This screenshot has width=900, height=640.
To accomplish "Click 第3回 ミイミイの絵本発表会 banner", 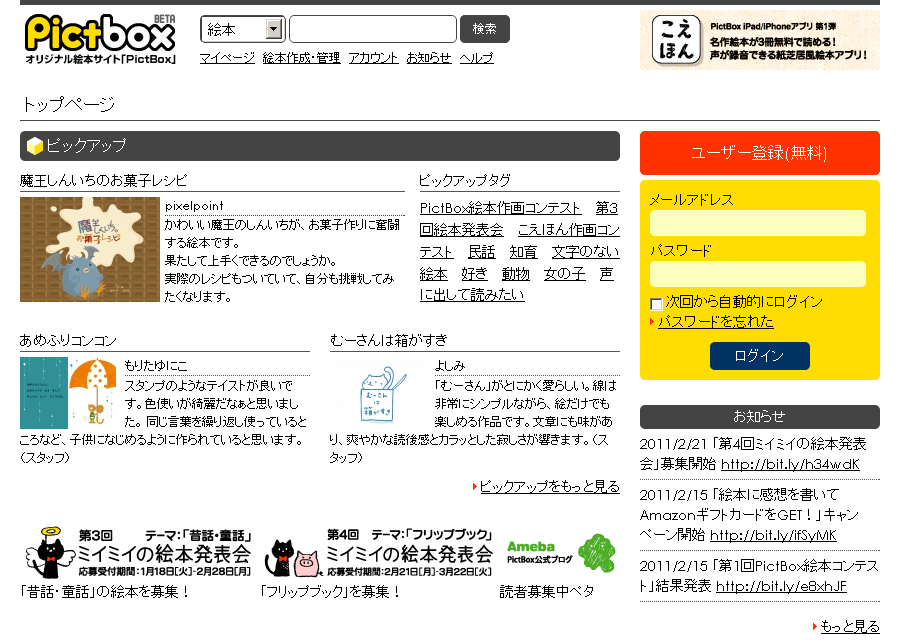I will coord(139,552).
